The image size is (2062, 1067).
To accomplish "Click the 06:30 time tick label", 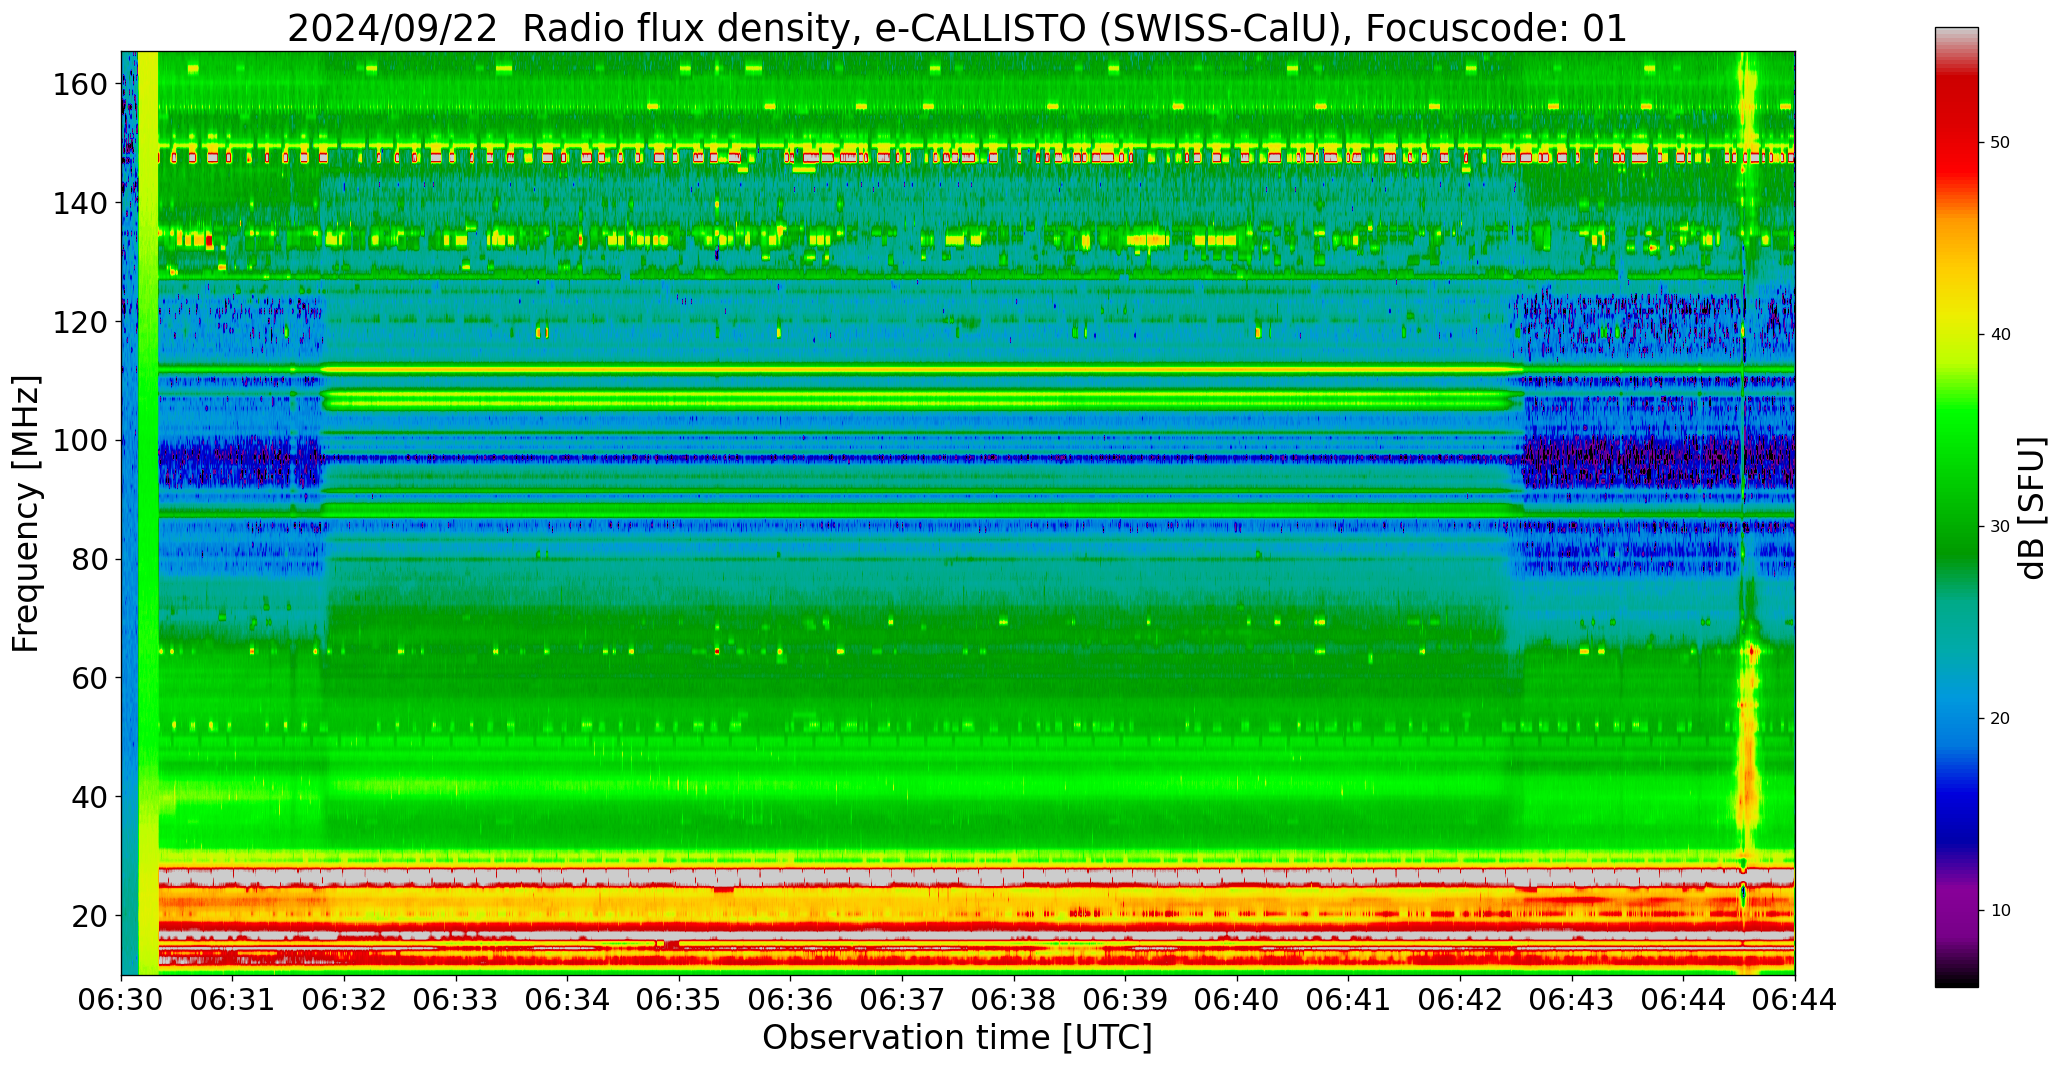I will click(x=122, y=1000).
